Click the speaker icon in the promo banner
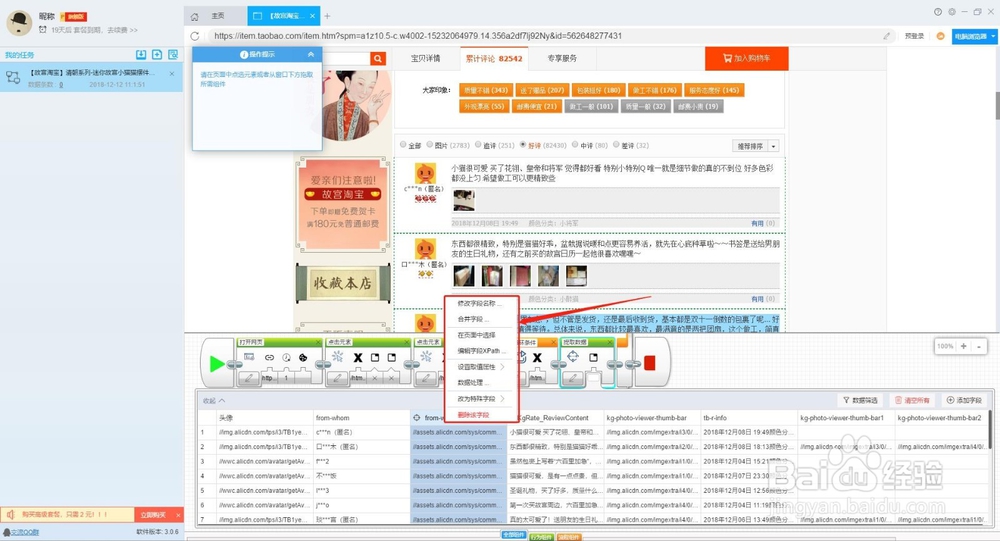 [10, 514]
